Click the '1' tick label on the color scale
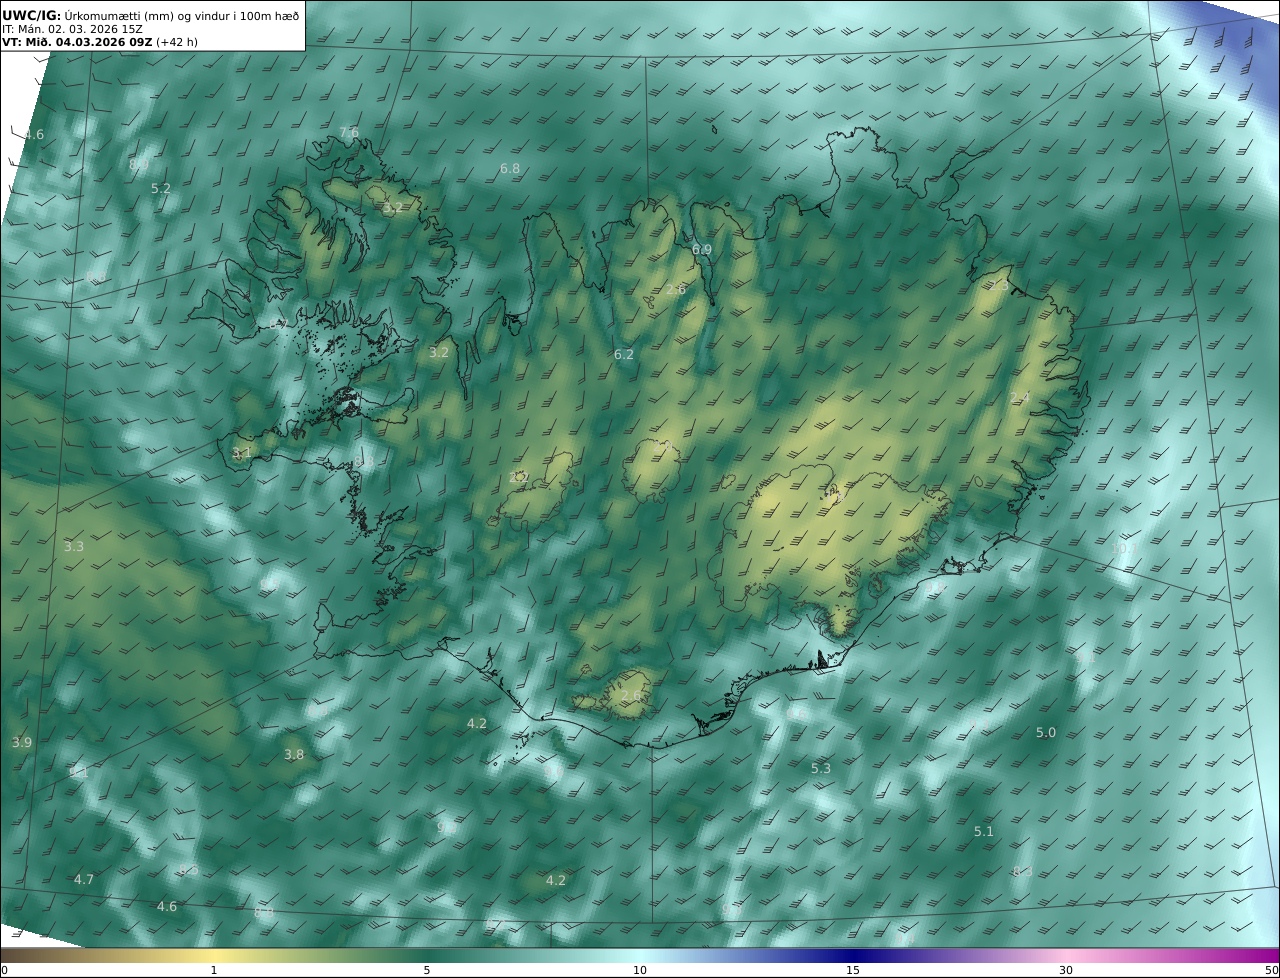Screen dimensions: 1280x978 tap(213, 970)
